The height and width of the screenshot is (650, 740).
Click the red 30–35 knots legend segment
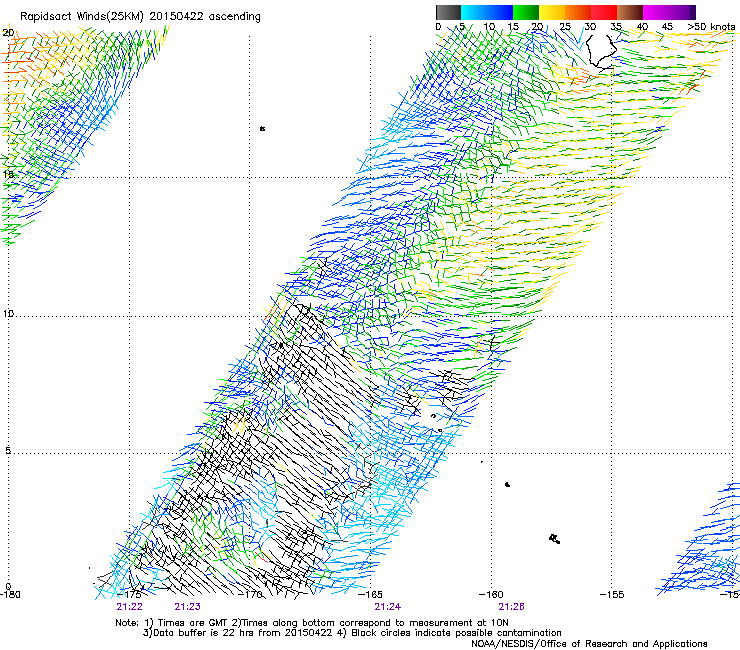604,12
